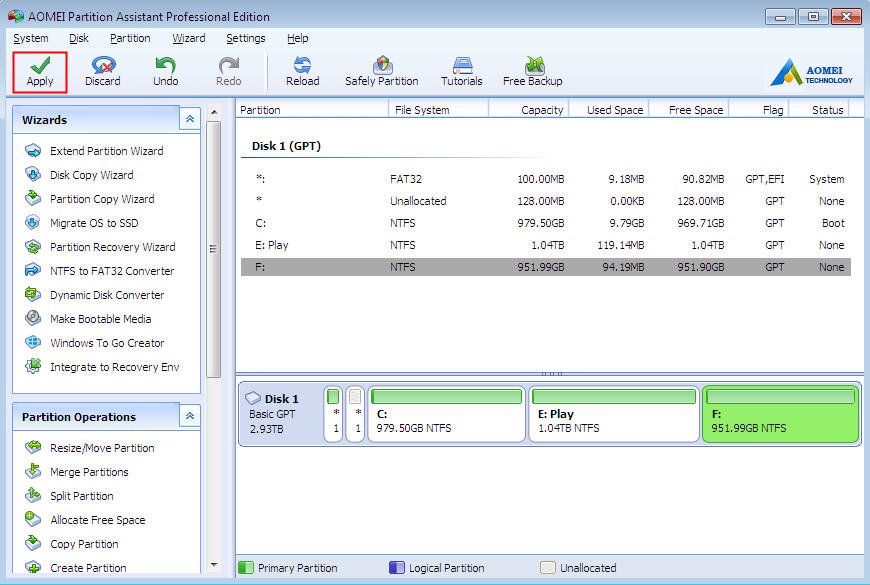Viewport: 870px width, 585px height.
Task: Click the sidebar scrollbar thumb
Action: point(214,249)
